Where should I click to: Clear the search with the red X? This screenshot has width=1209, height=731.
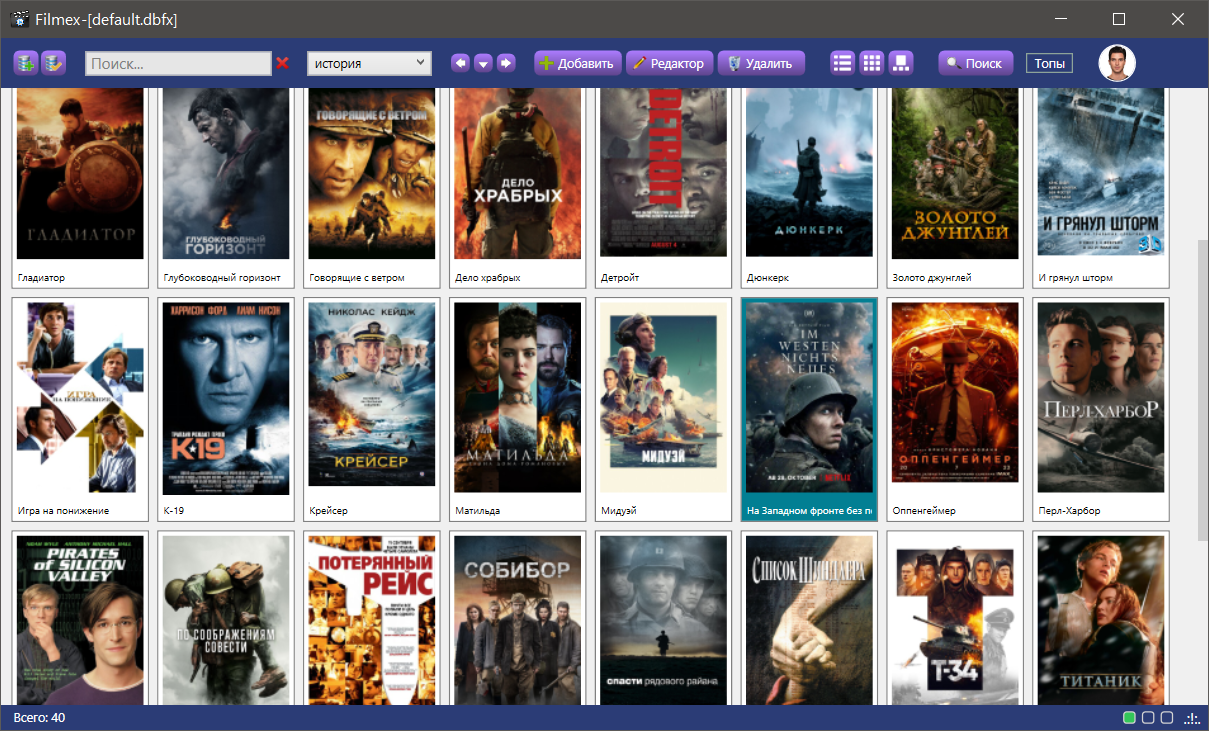point(283,63)
